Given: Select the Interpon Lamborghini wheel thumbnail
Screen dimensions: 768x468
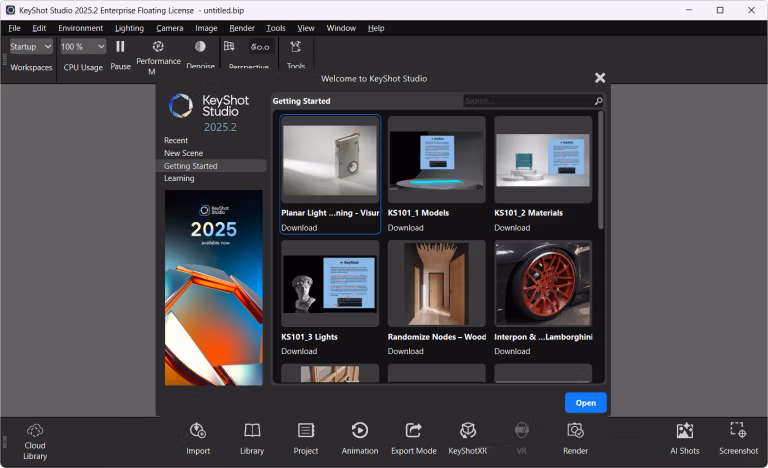Looking at the screenshot, I should pos(543,283).
